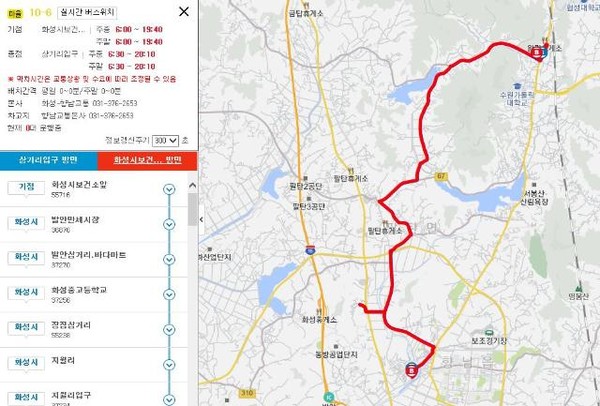This screenshot has width=600, height=406.
Task: Click the route 310 road sign marker
Action: (x=247, y=393)
